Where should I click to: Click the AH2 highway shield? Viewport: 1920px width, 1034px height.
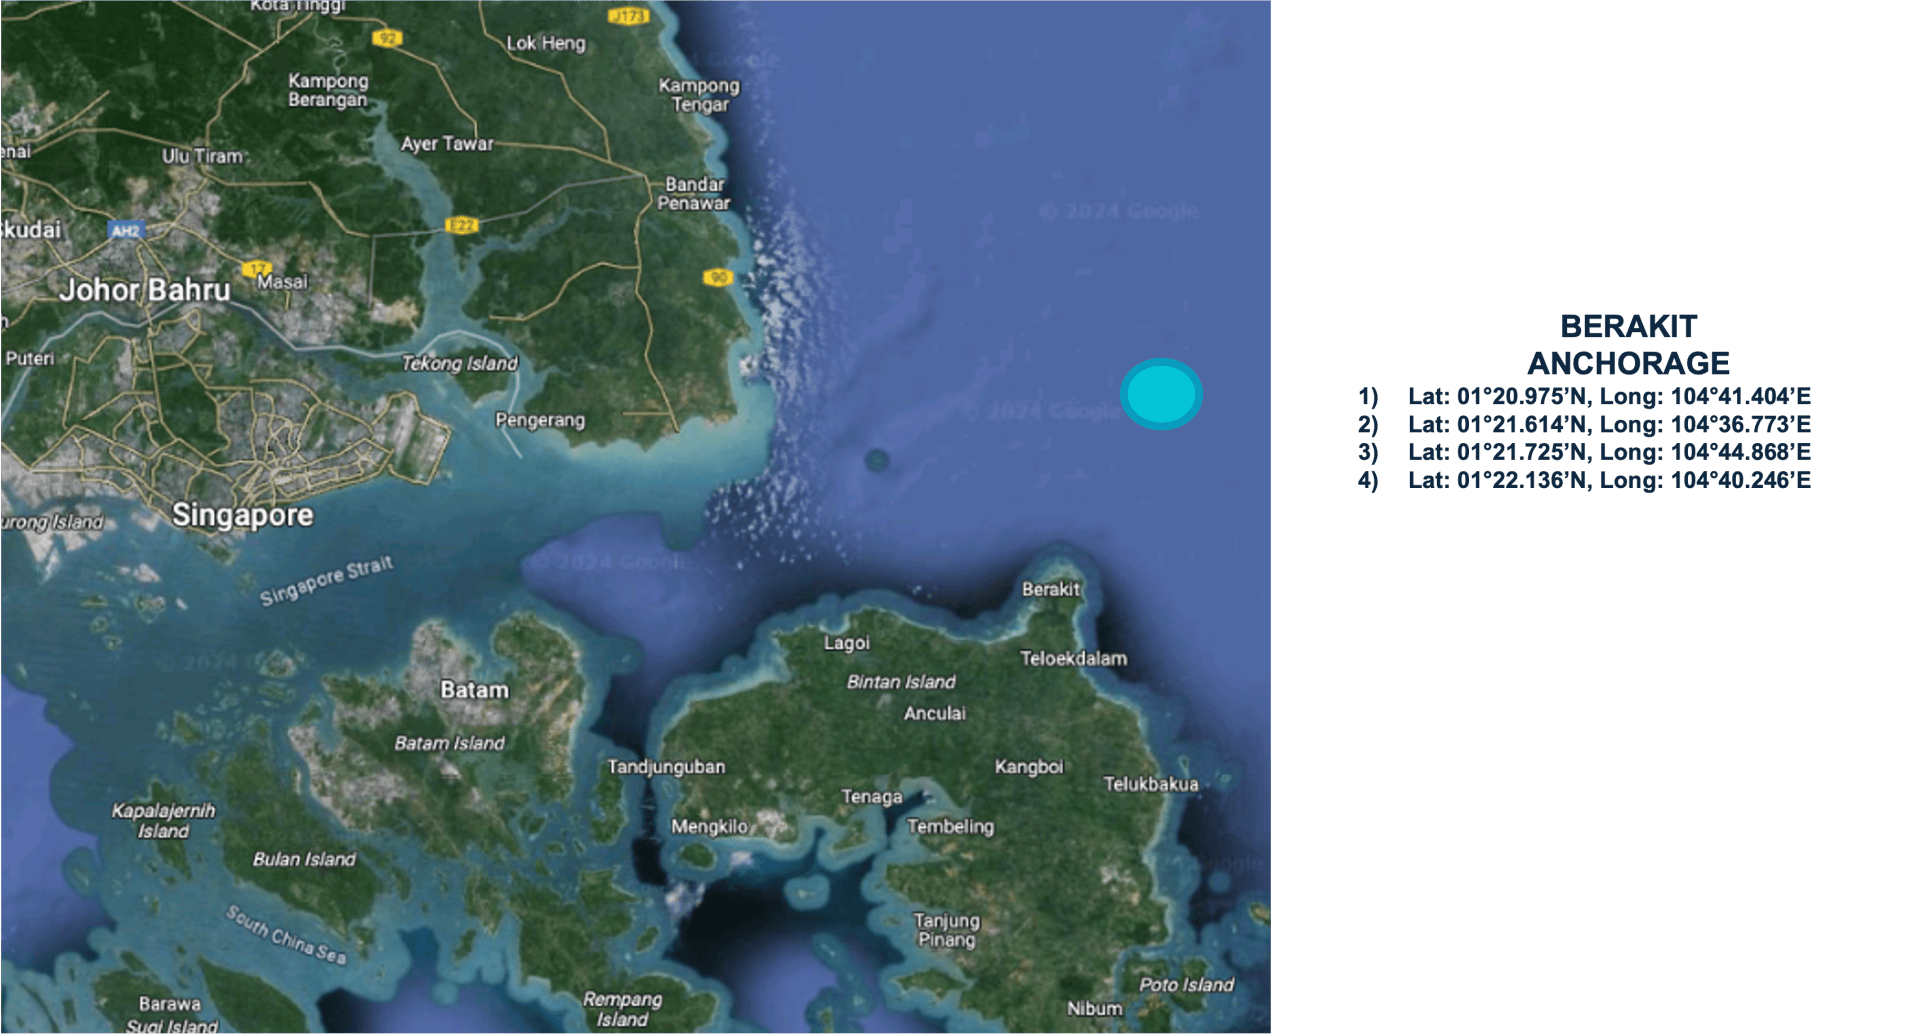pos(126,231)
